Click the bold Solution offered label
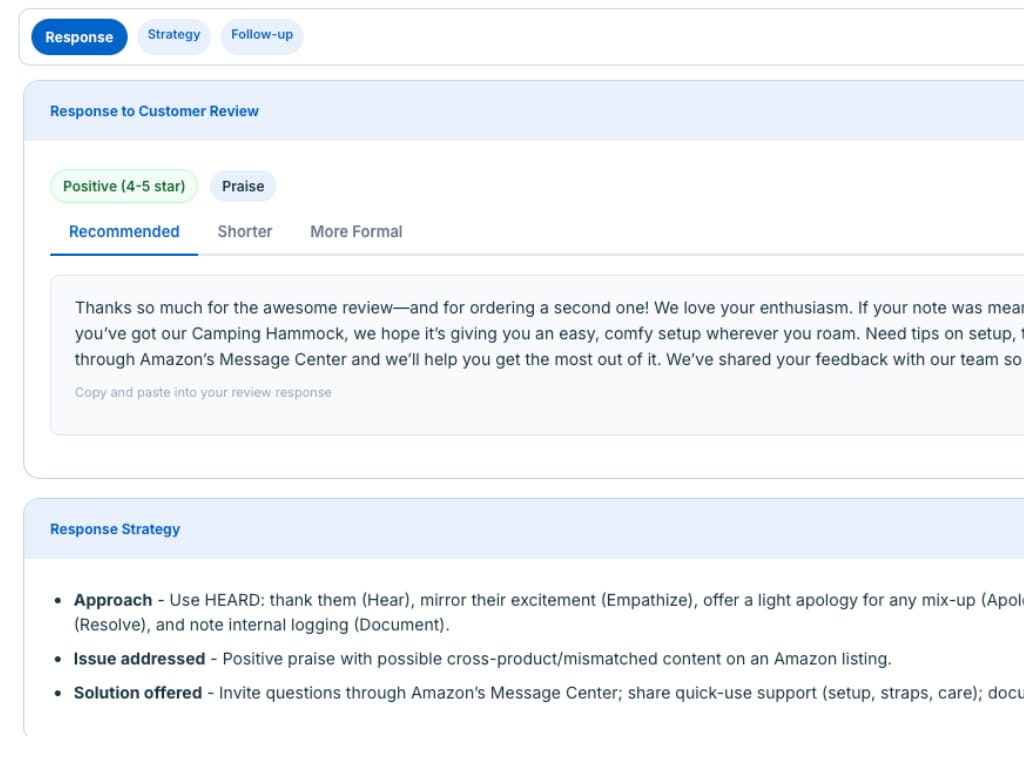 tap(138, 693)
